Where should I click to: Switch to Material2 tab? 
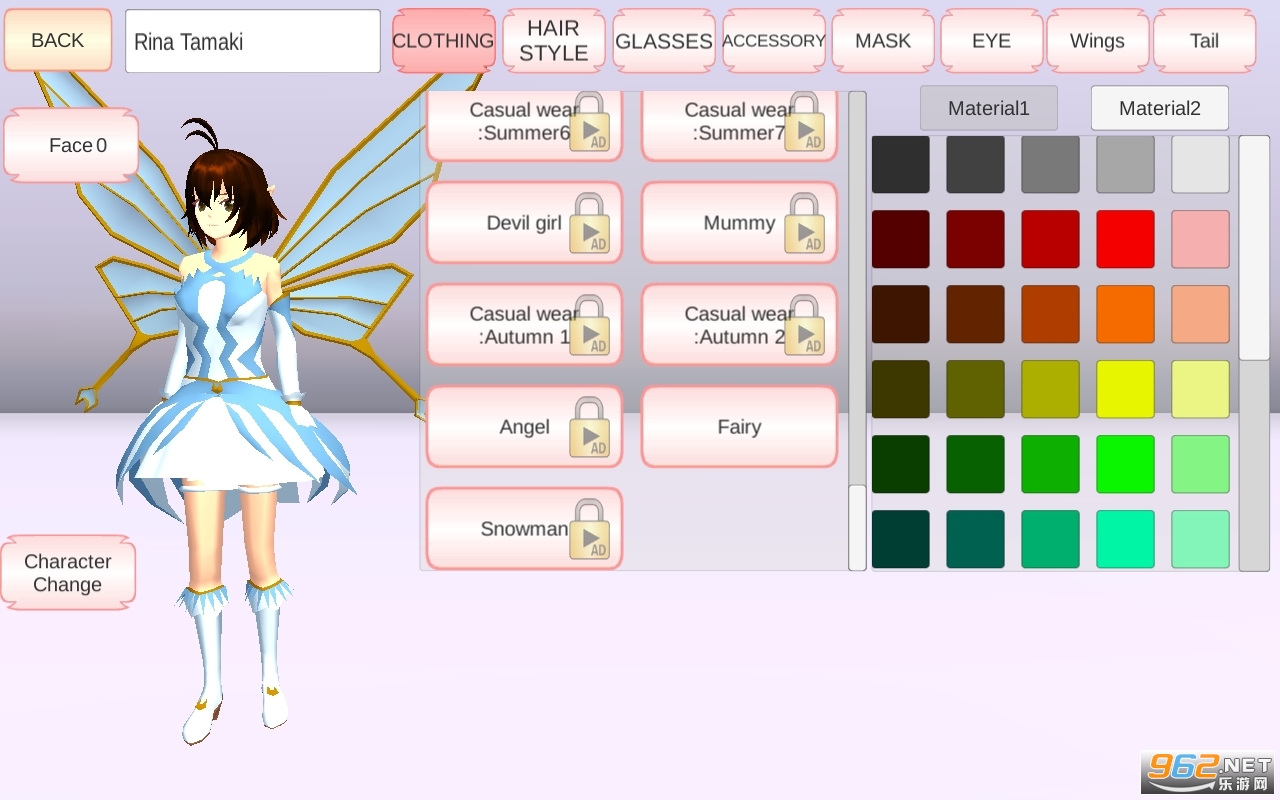pos(1159,108)
